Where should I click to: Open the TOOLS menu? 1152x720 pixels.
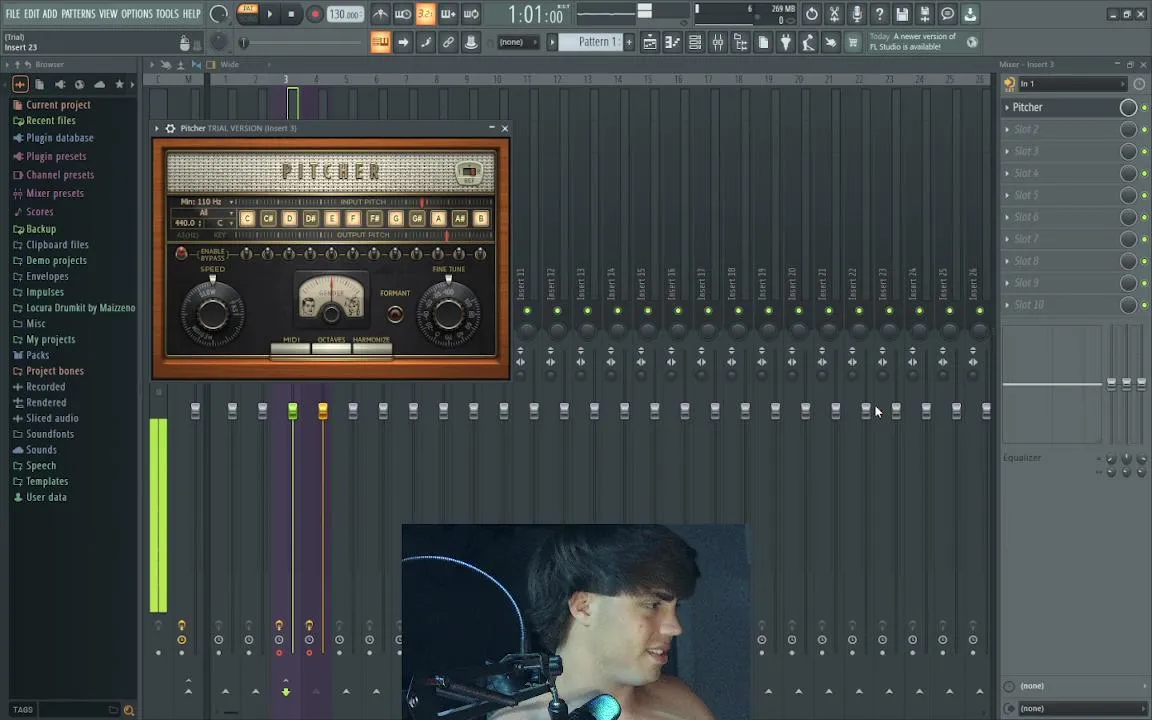coord(167,14)
